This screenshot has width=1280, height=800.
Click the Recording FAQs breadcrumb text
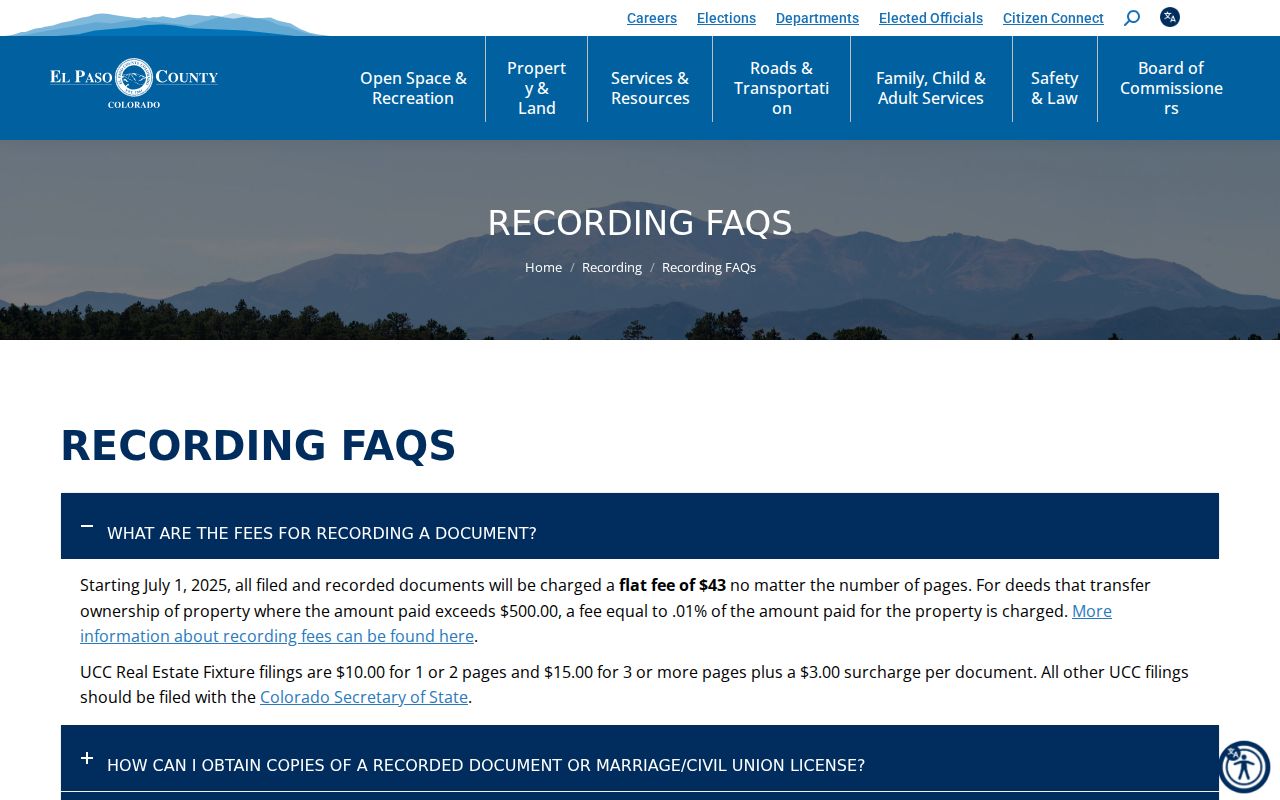(x=709, y=268)
